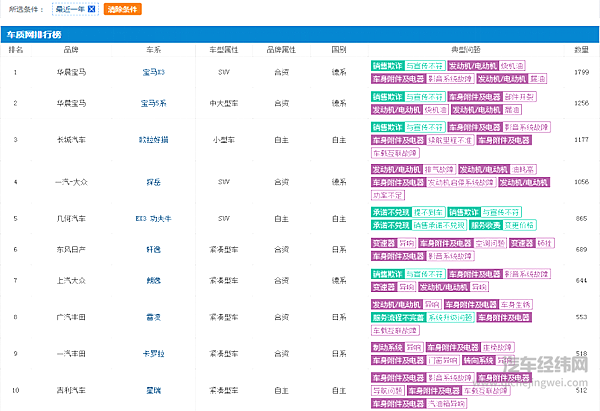Click the 典型问题 column header

pyautogui.click(x=466, y=50)
